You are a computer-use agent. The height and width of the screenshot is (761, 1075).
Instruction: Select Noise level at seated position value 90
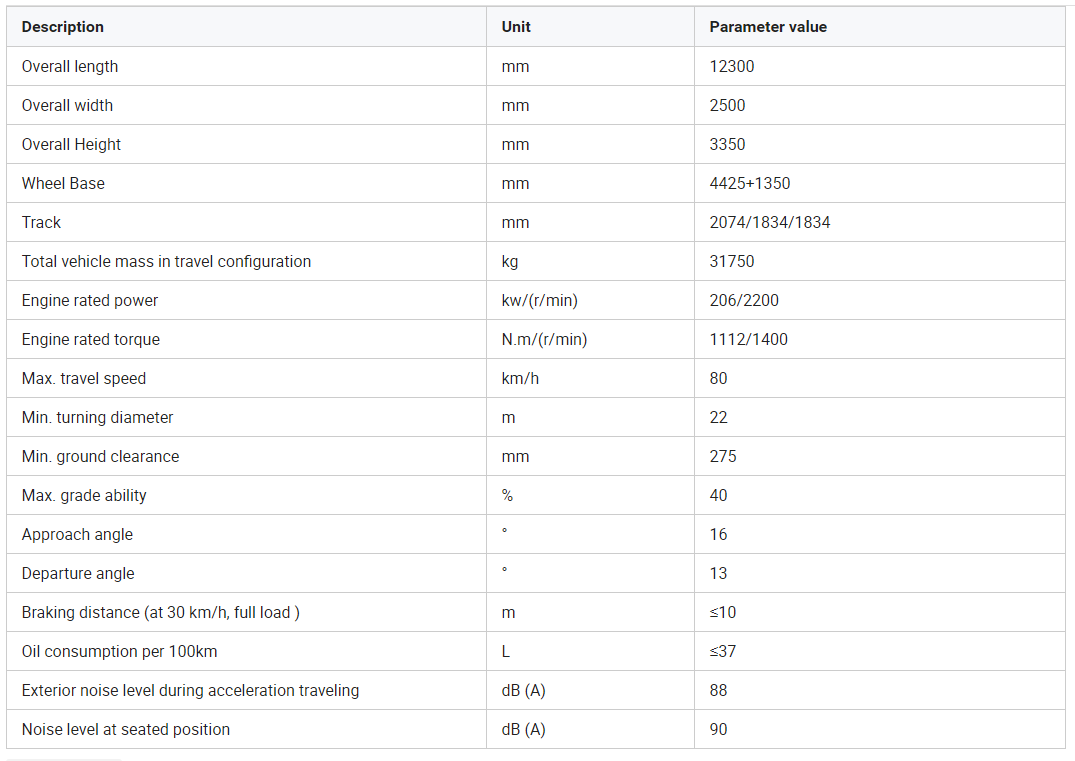point(718,729)
